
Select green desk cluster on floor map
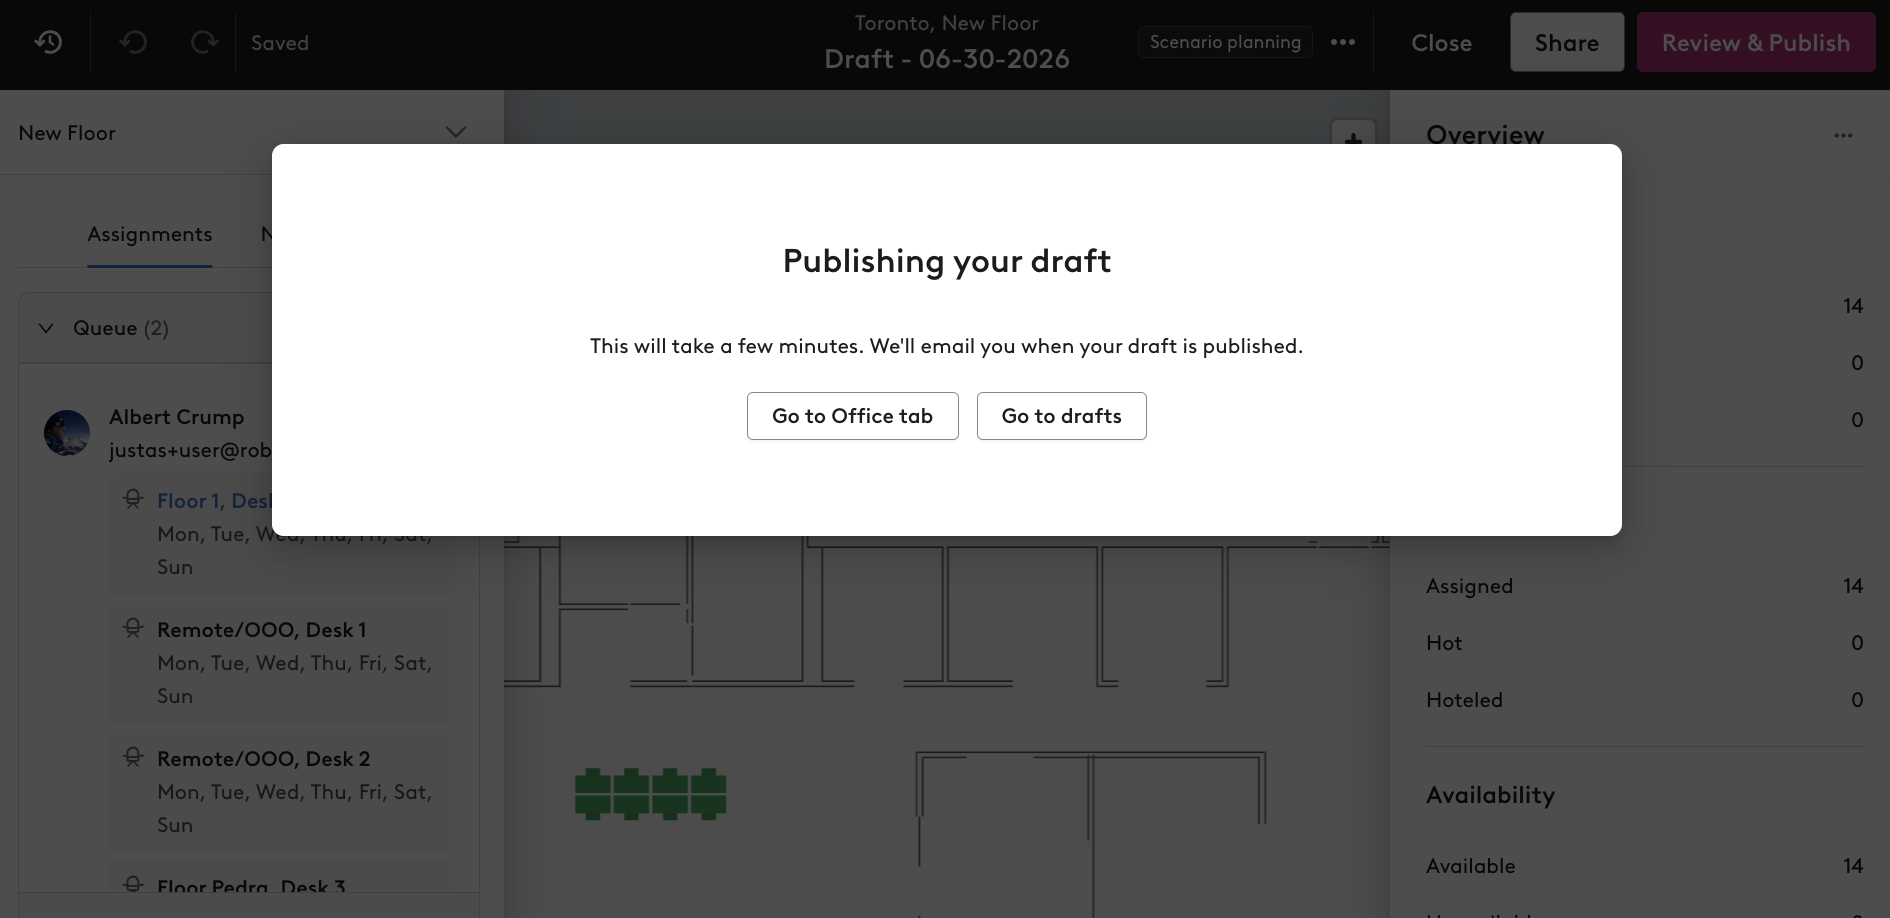click(x=651, y=794)
